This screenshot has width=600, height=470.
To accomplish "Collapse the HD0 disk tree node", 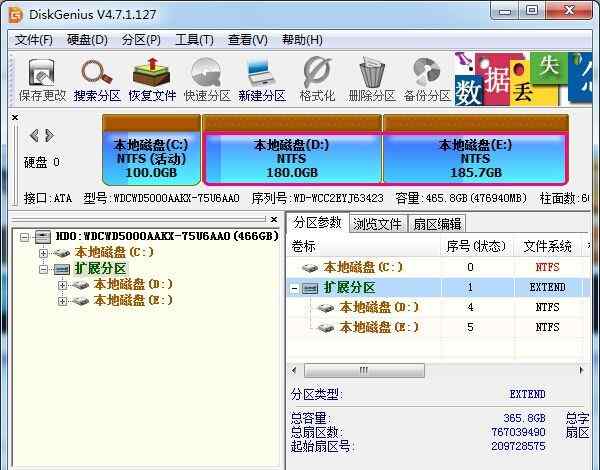I will 25,237.
